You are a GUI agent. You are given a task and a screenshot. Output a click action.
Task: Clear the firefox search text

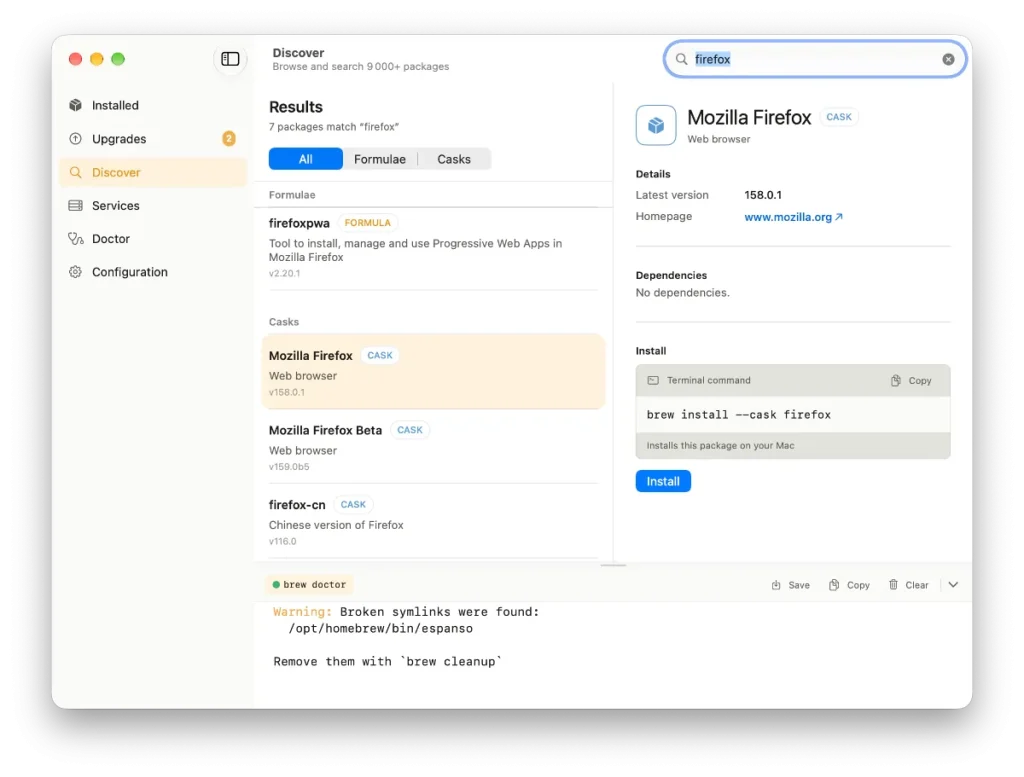click(948, 59)
